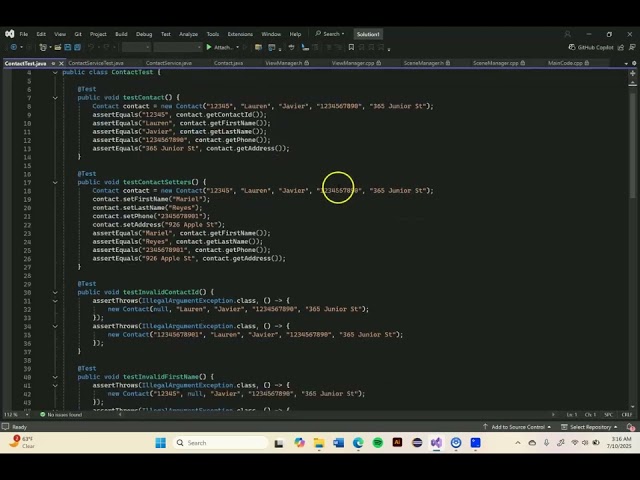Click the feedback icon at the toolbar's right end

click(632, 47)
